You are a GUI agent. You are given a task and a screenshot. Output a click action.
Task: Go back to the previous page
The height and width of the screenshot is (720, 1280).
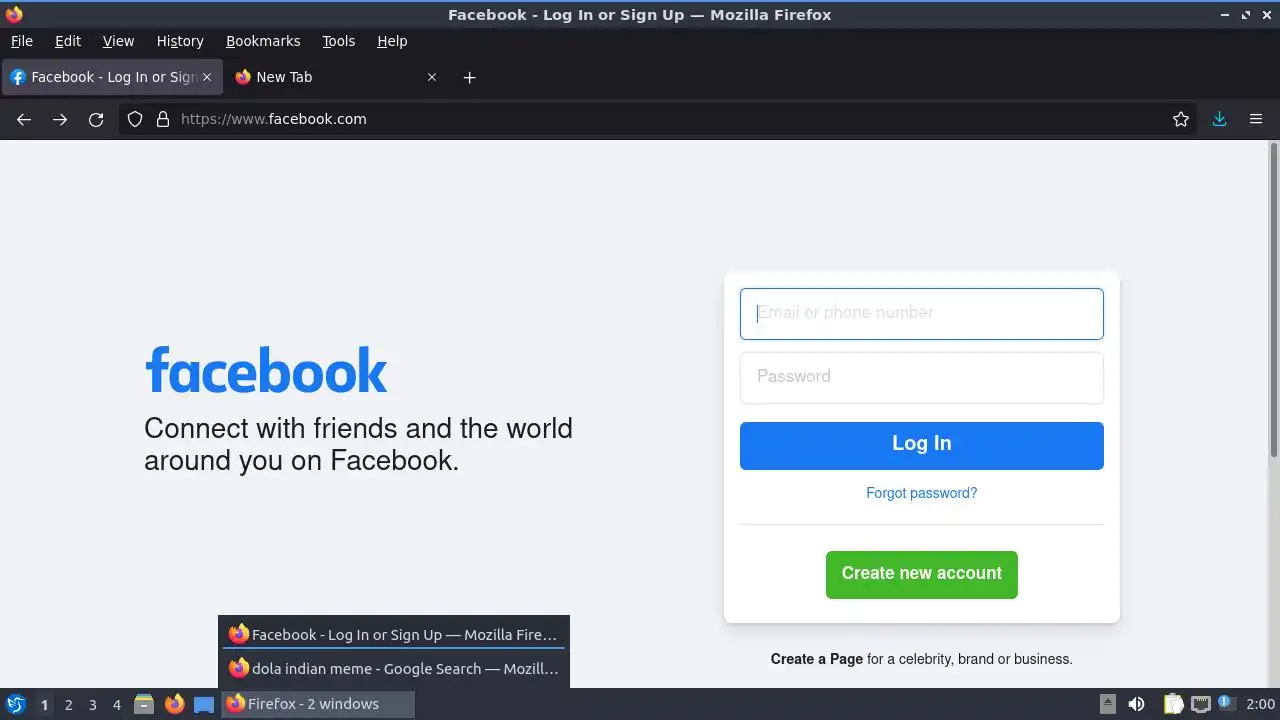tap(24, 119)
